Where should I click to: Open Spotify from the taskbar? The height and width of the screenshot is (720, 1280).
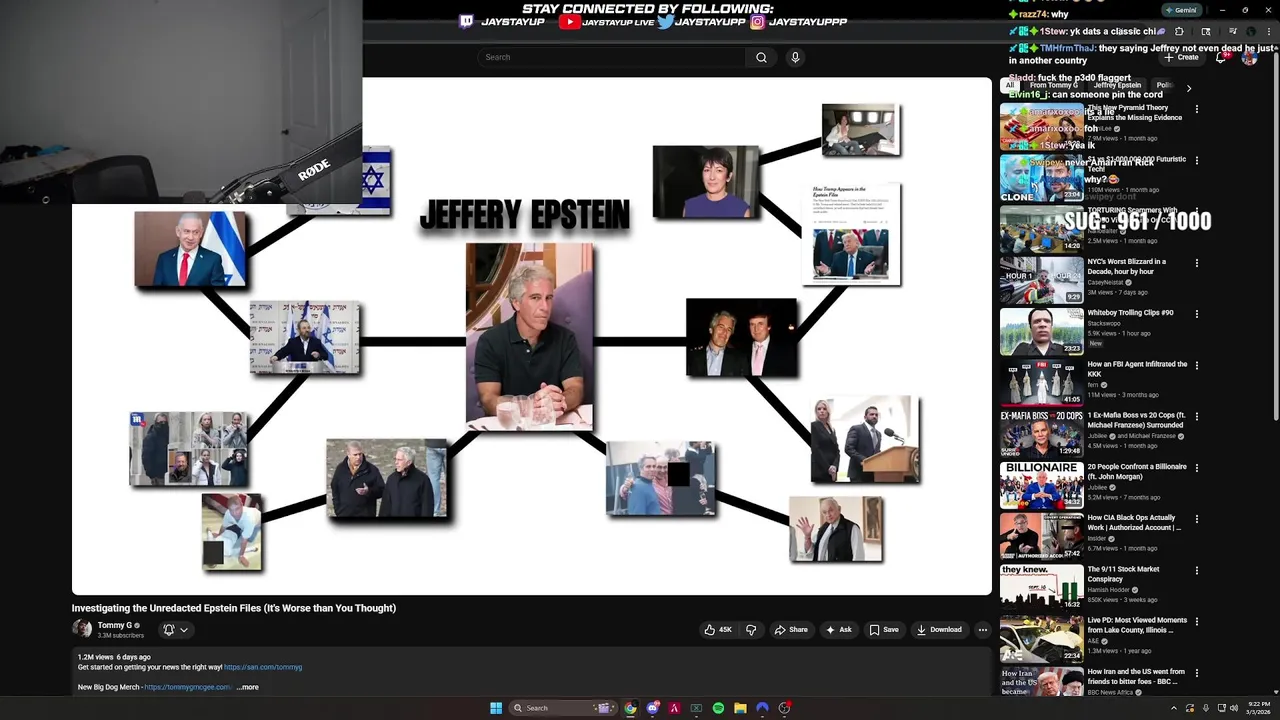pos(718,708)
